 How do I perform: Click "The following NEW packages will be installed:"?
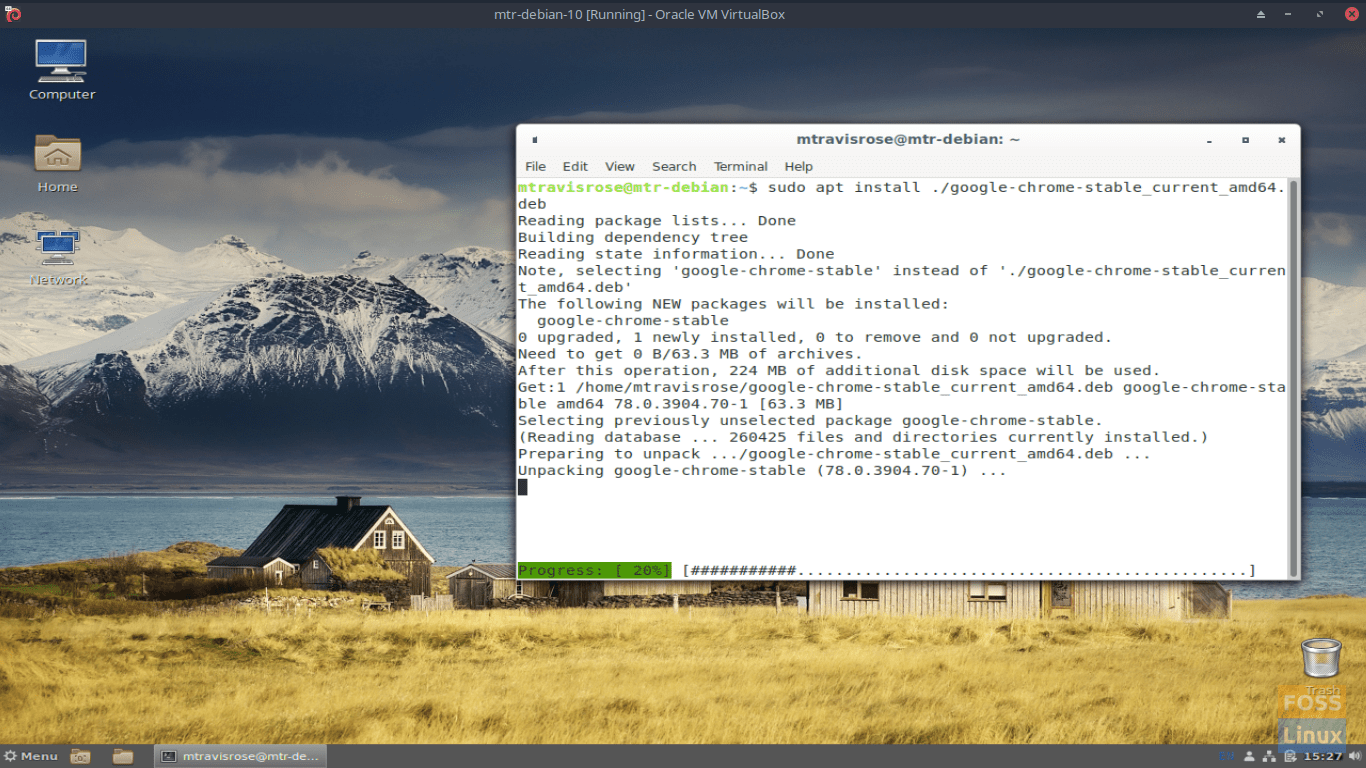[x=733, y=303]
